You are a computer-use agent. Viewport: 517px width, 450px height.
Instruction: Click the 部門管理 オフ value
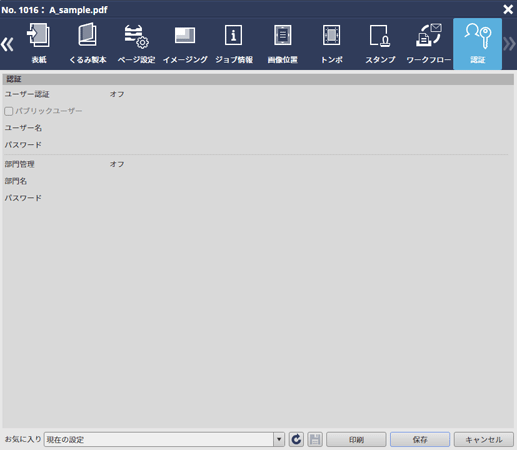tap(117, 164)
